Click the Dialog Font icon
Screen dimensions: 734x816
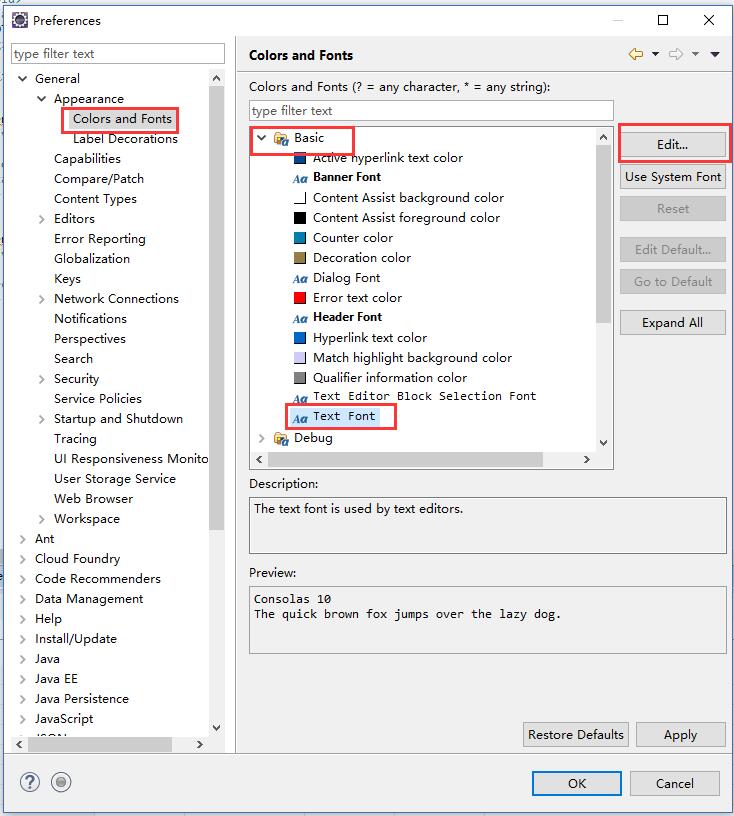click(300, 278)
